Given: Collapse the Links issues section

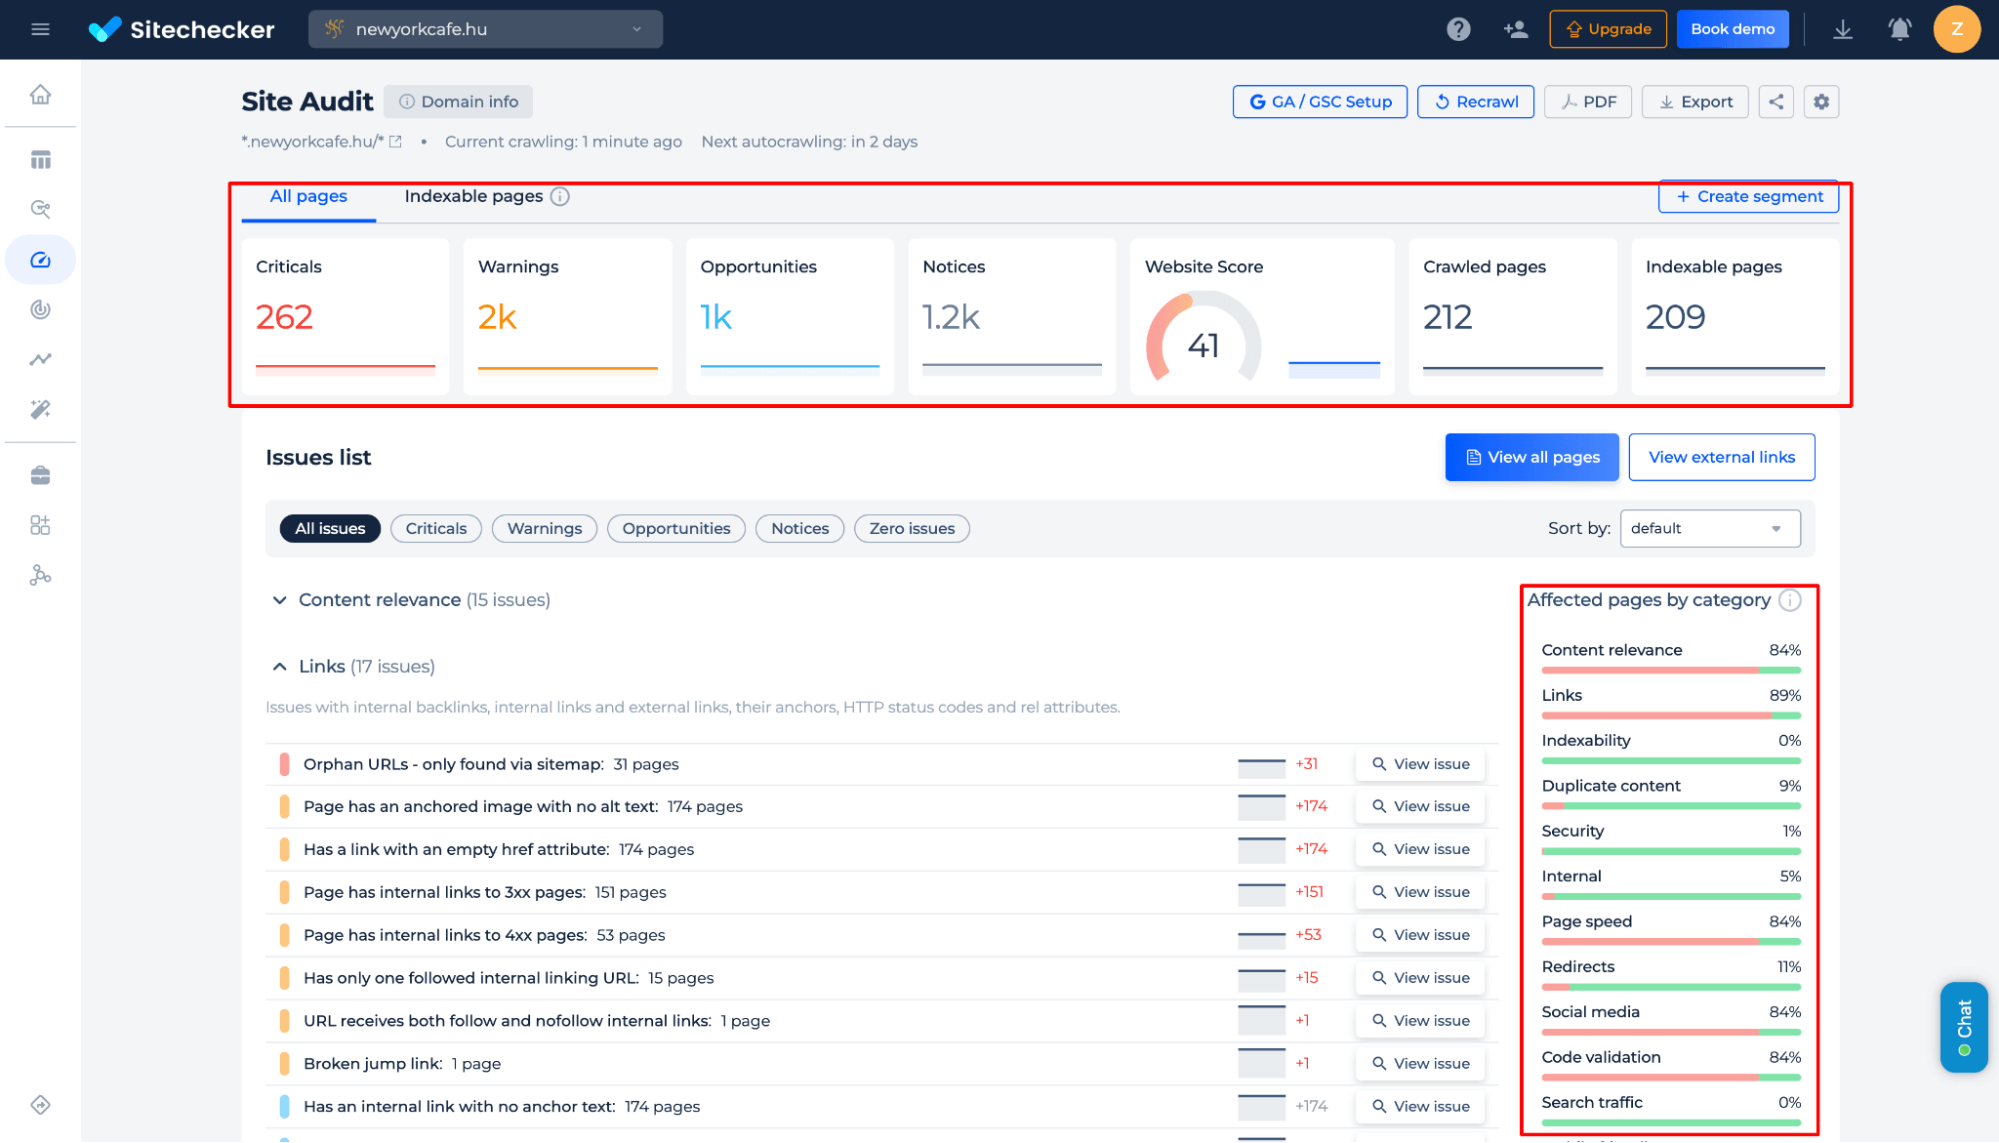Looking at the screenshot, I should pos(276,665).
